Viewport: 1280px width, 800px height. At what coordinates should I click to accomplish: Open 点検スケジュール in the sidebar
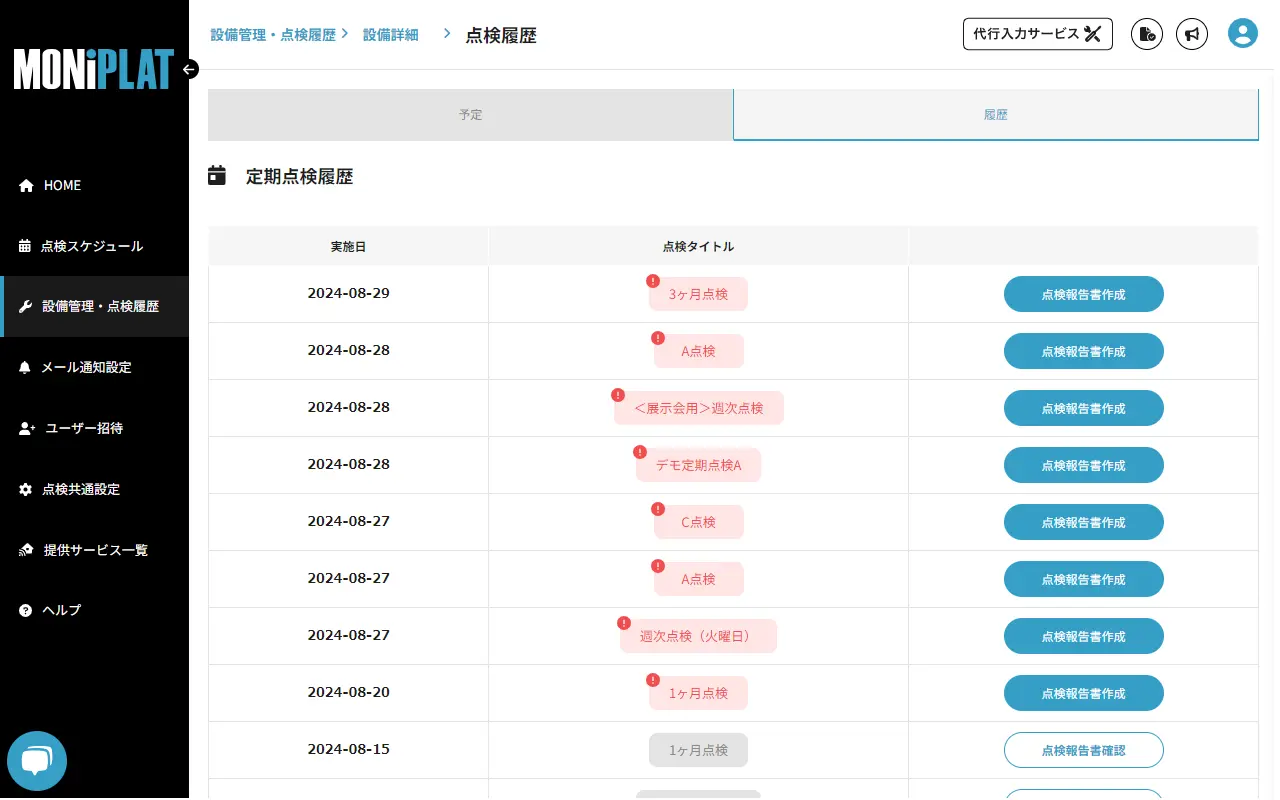tap(91, 246)
